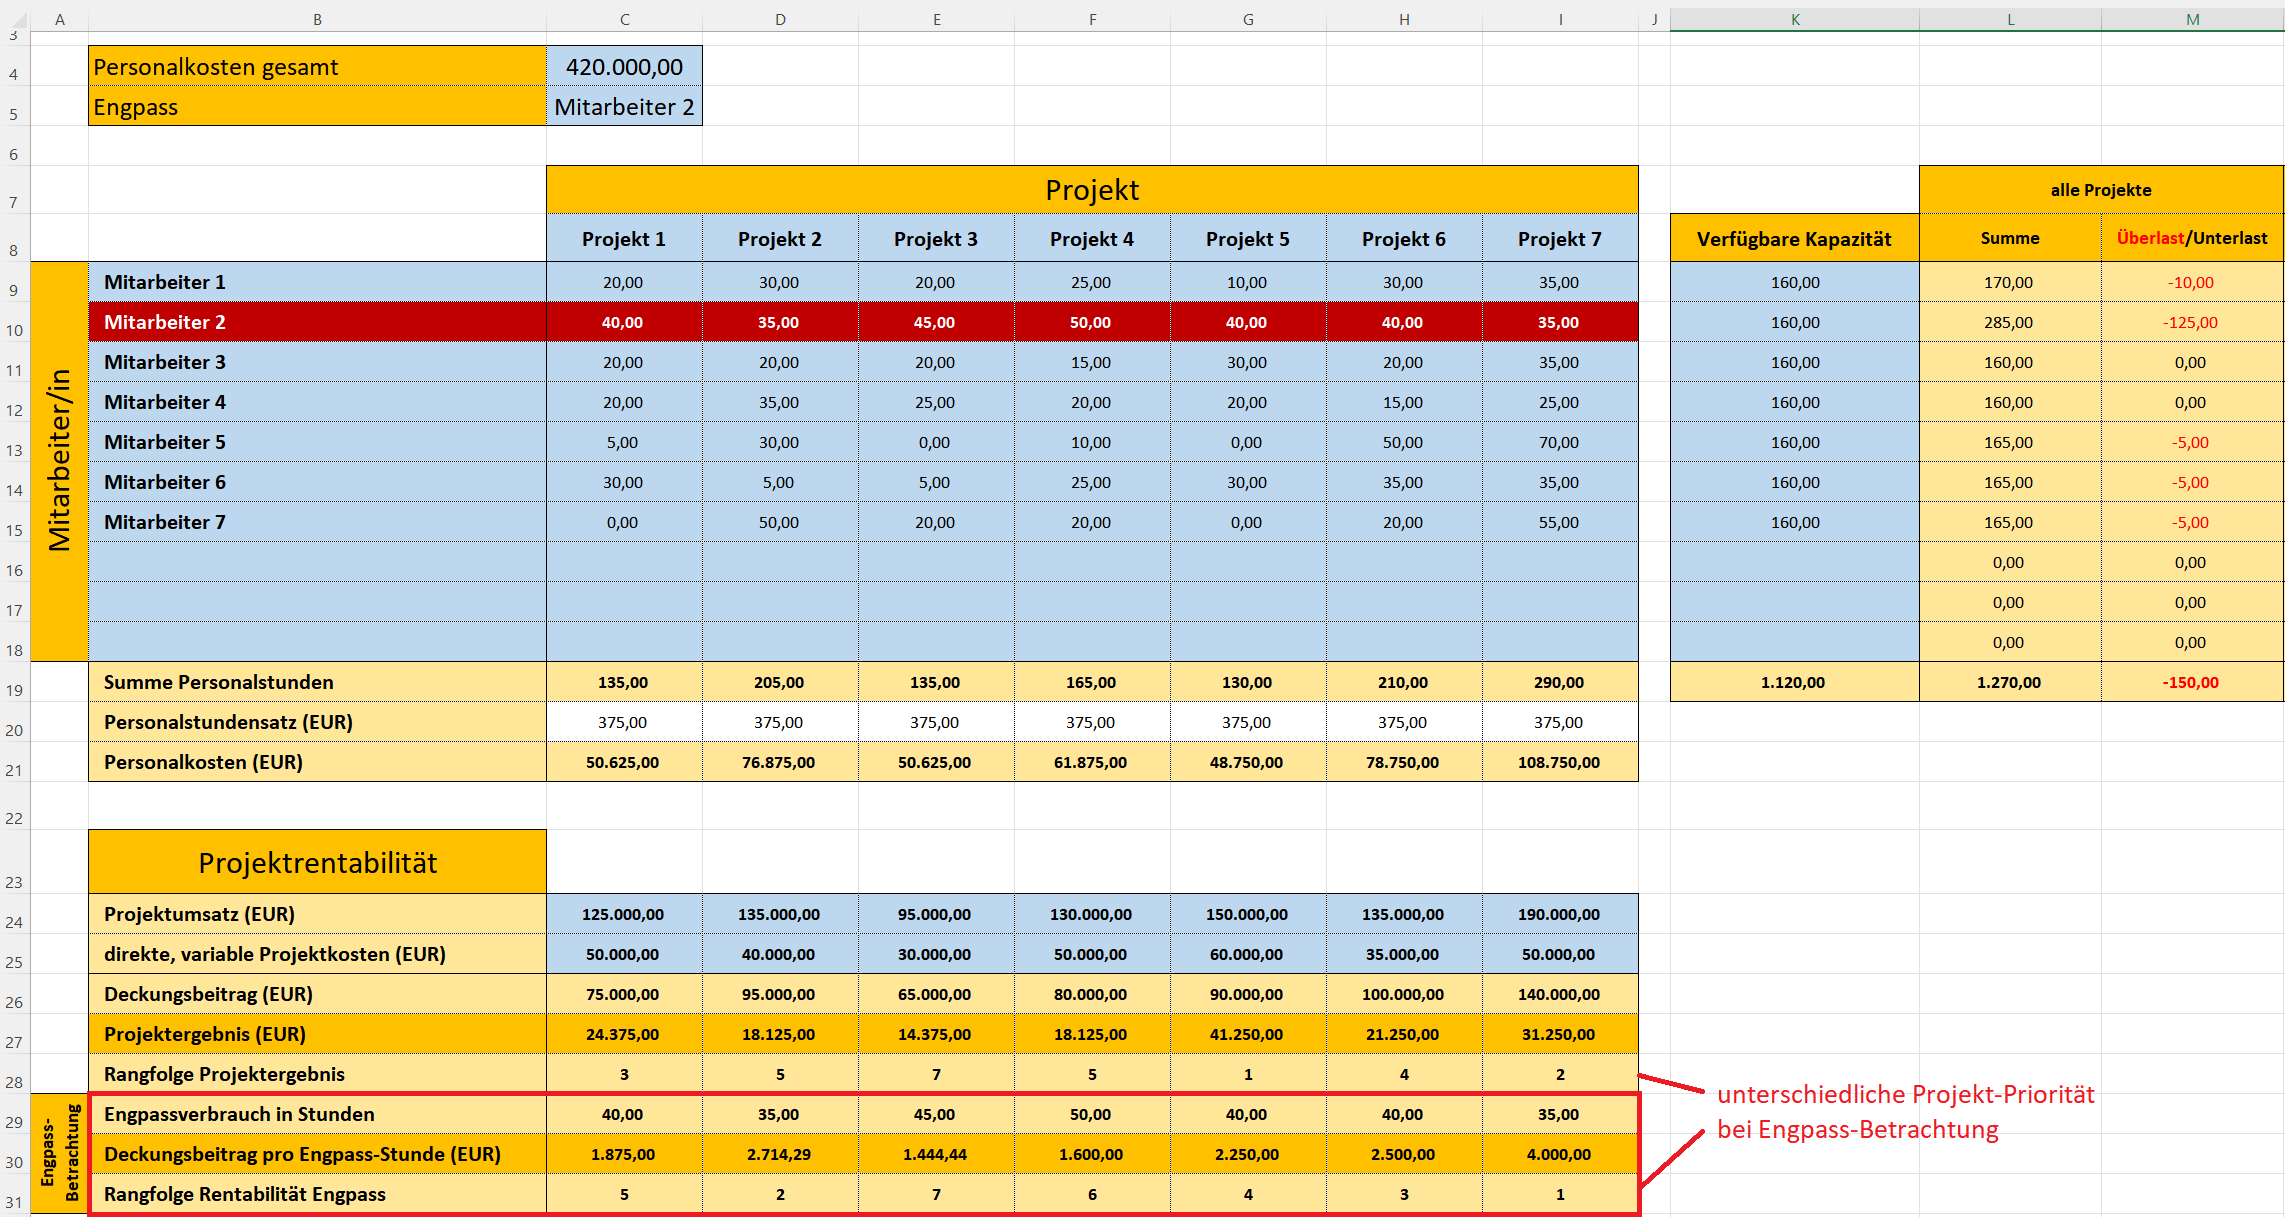Select the Überlast value -10,00

(x=2192, y=282)
